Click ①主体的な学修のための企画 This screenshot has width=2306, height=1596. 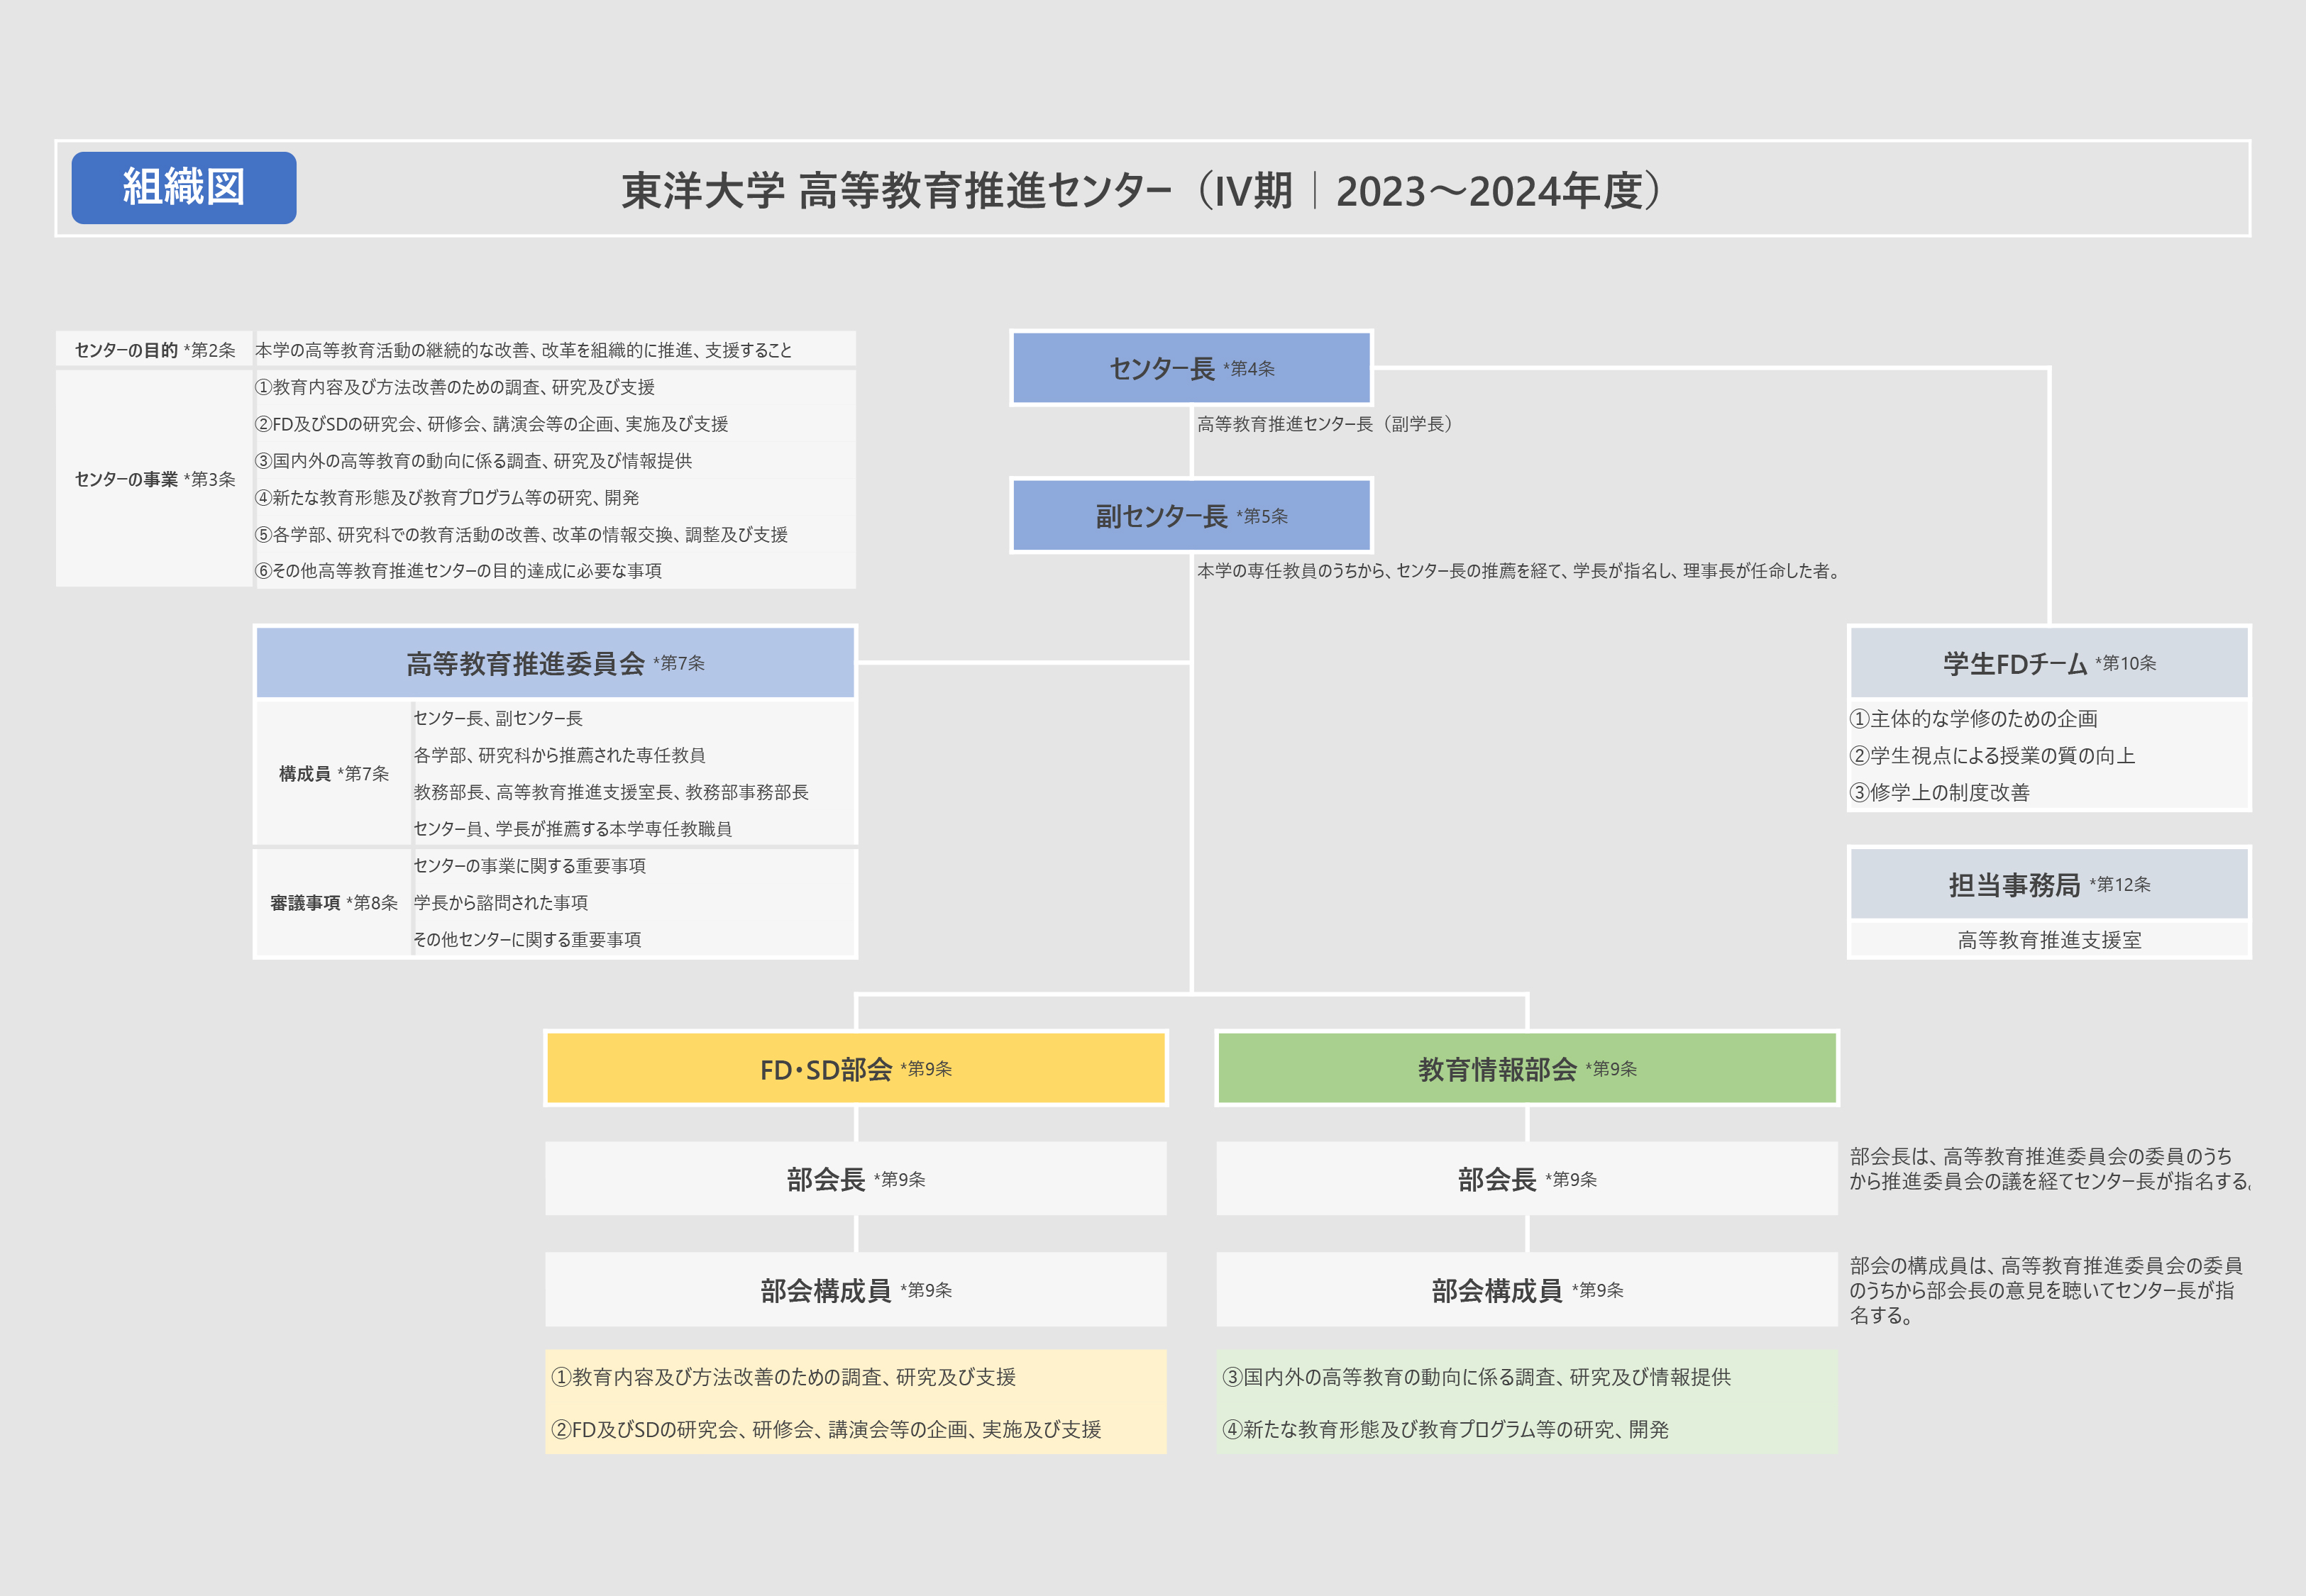click(1974, 719)
